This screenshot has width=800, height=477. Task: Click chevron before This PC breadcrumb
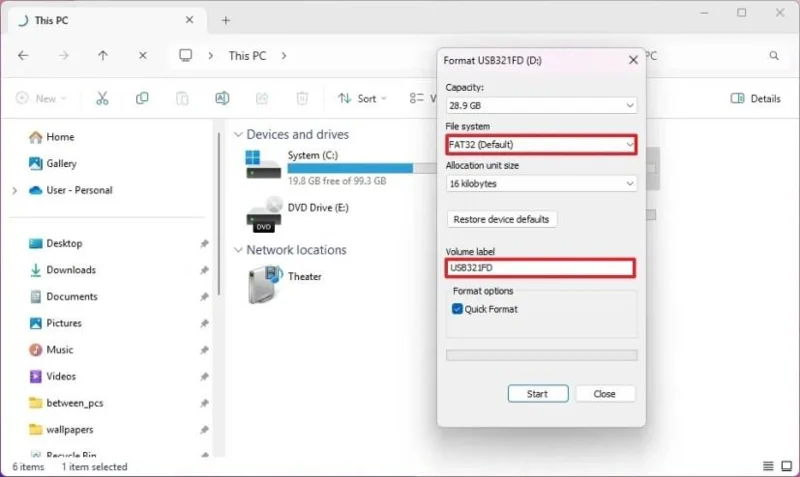(x=211, y=56)
